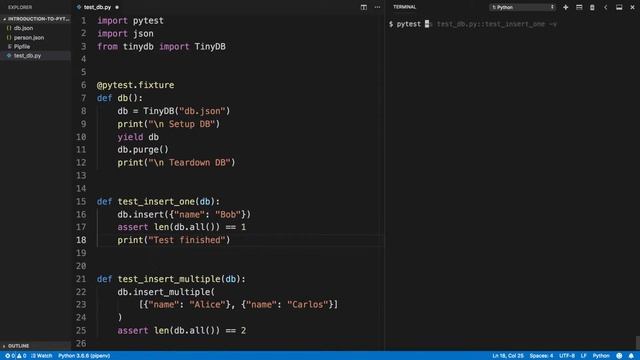This screenshot has height=360, width=640.
Task: Switch to the test_db.py editor tab
Action: (x=97, y=7)
